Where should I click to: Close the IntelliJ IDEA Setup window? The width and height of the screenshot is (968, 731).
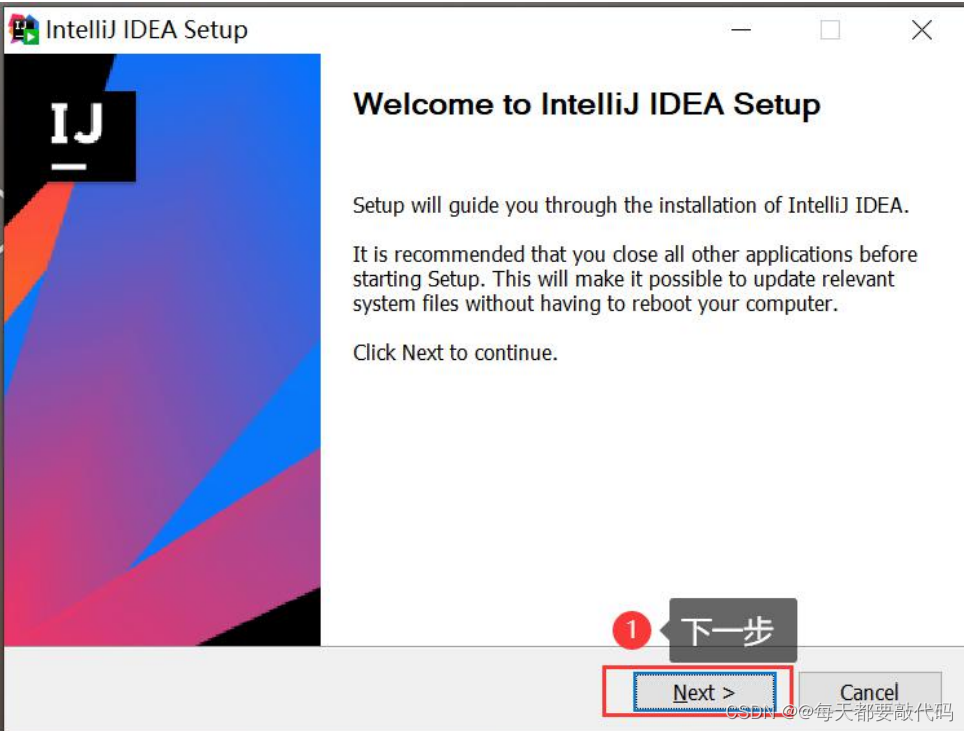point(922,30)
